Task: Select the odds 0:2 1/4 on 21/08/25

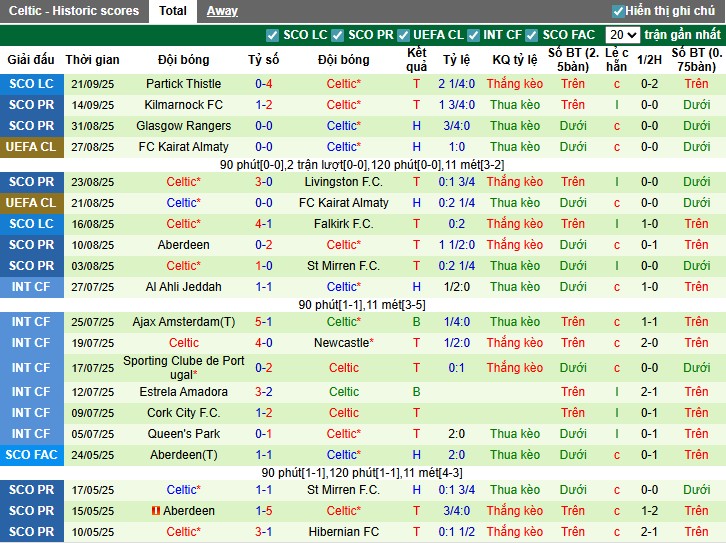Action: tap(457, 203)
